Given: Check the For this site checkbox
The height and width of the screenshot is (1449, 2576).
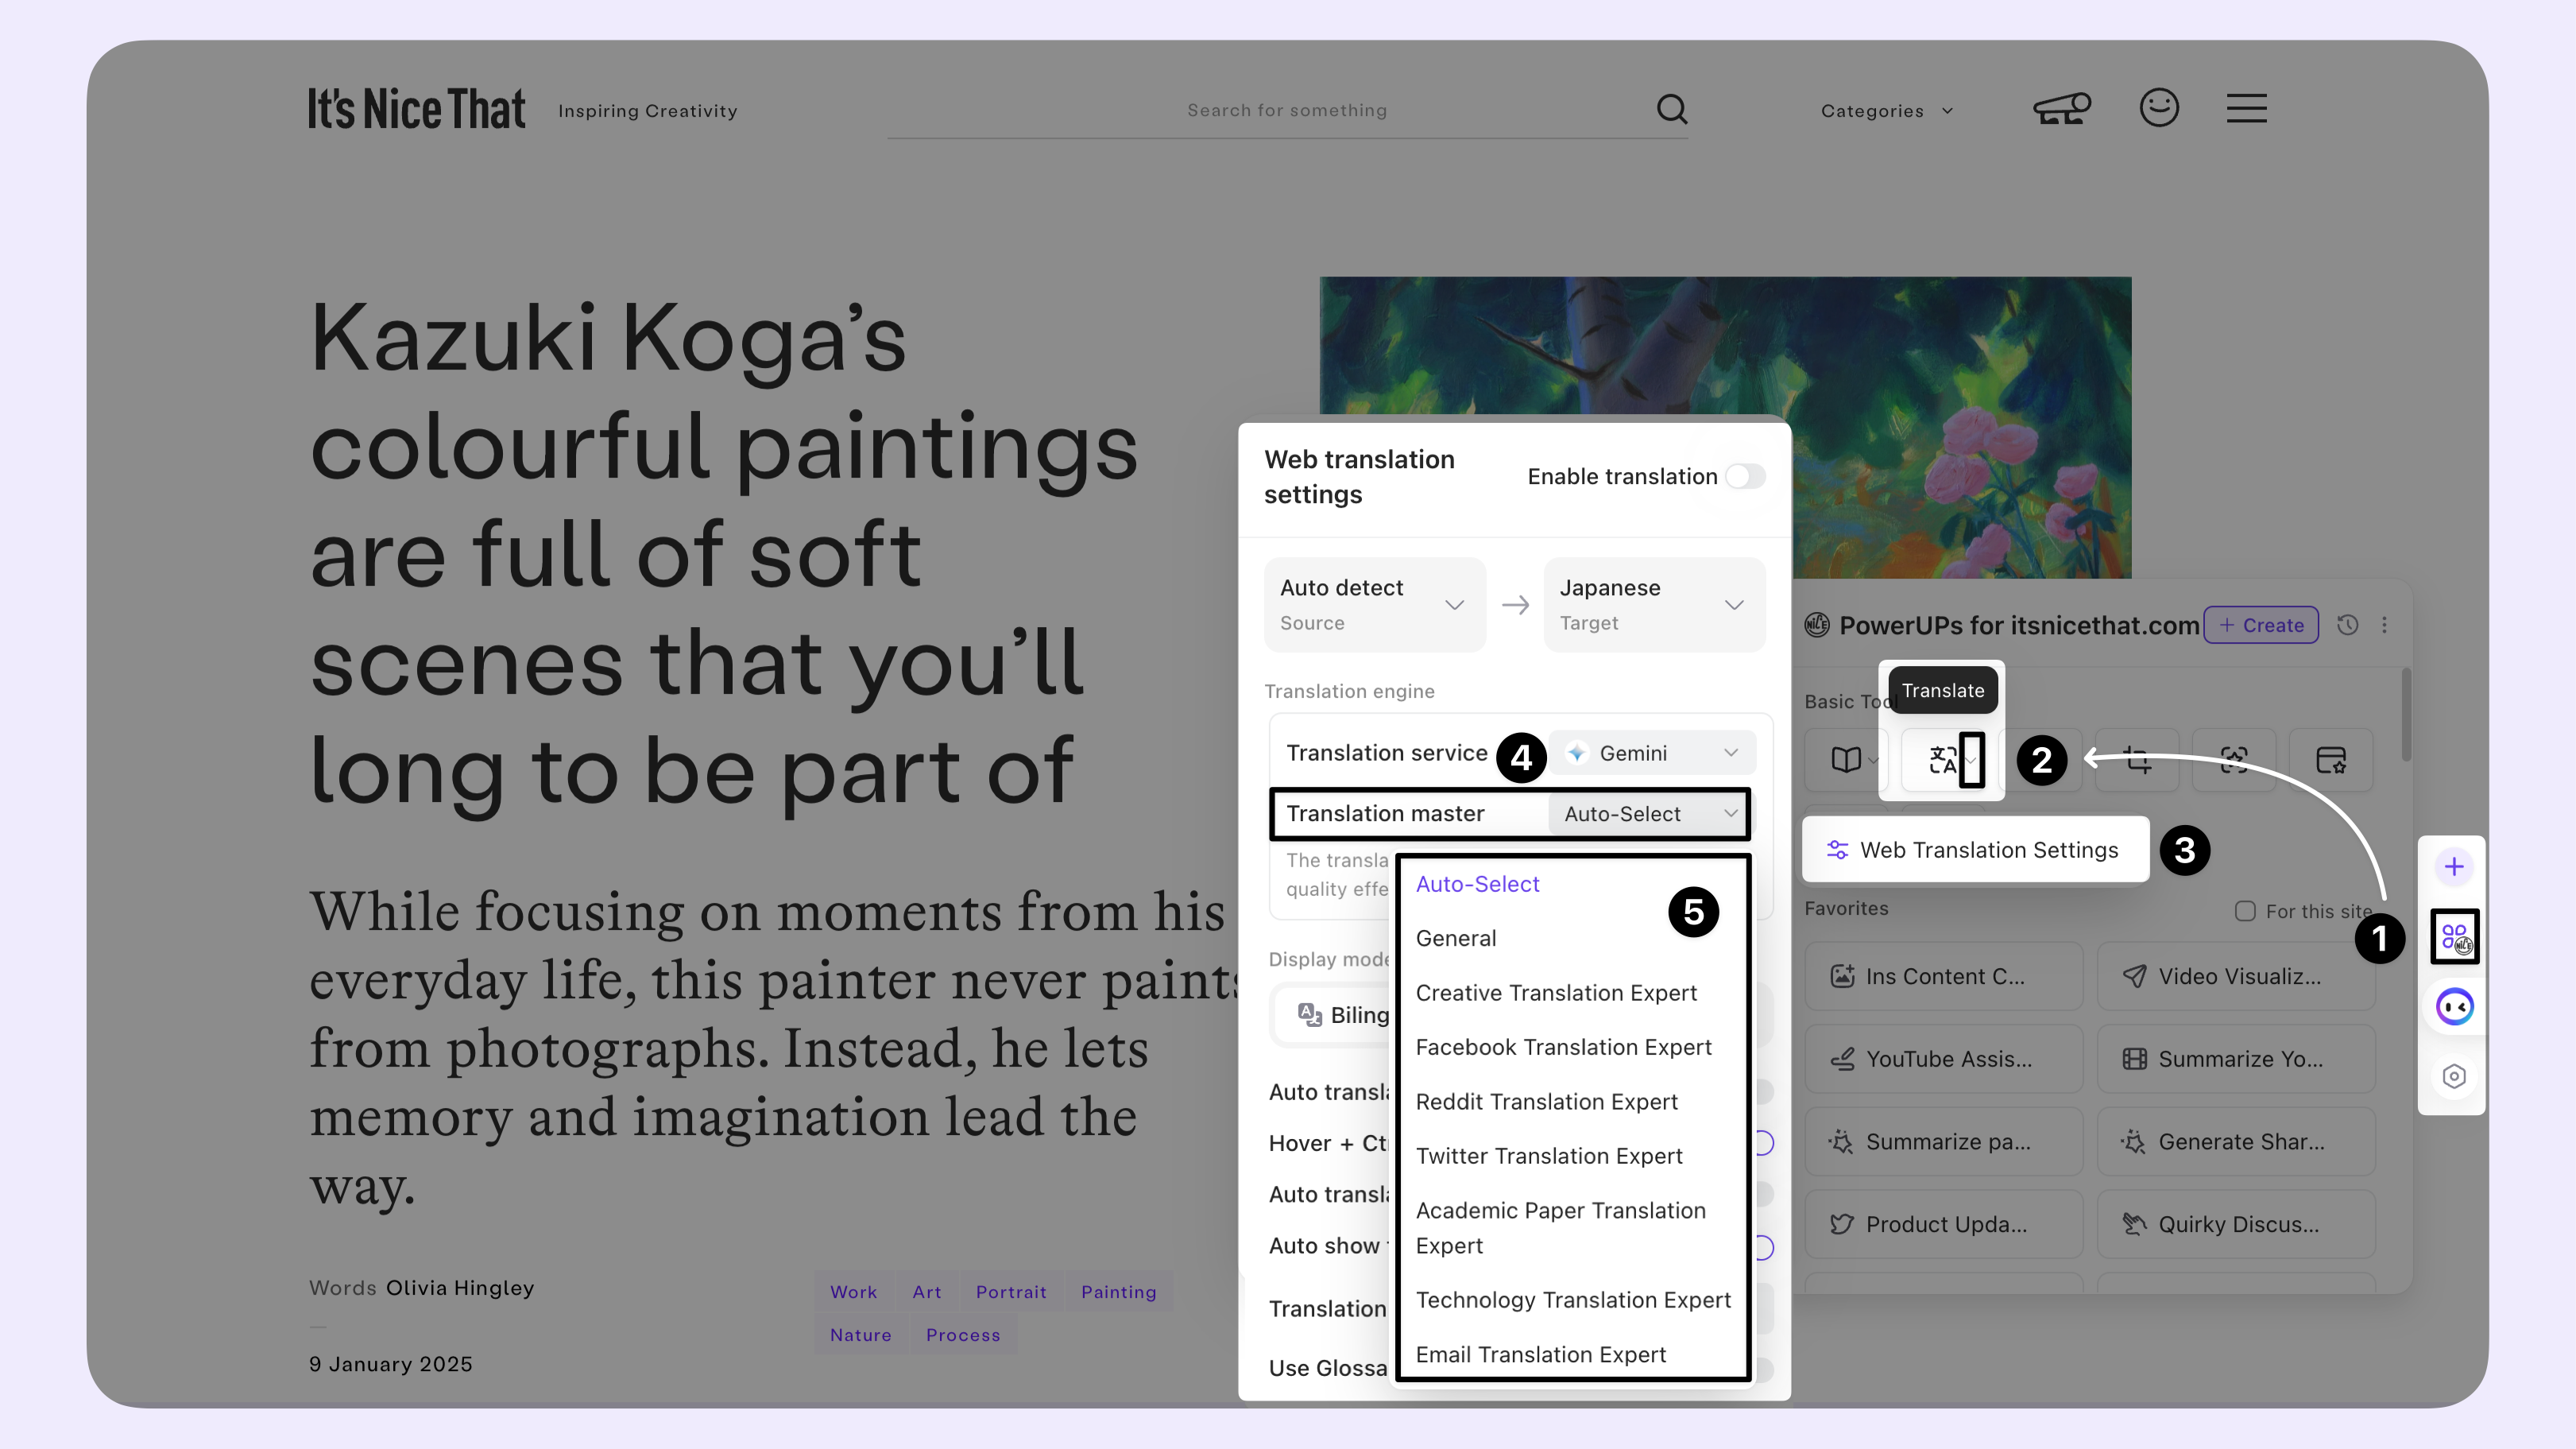Looking at the screenshot, I should click(x=2245, y=911).
